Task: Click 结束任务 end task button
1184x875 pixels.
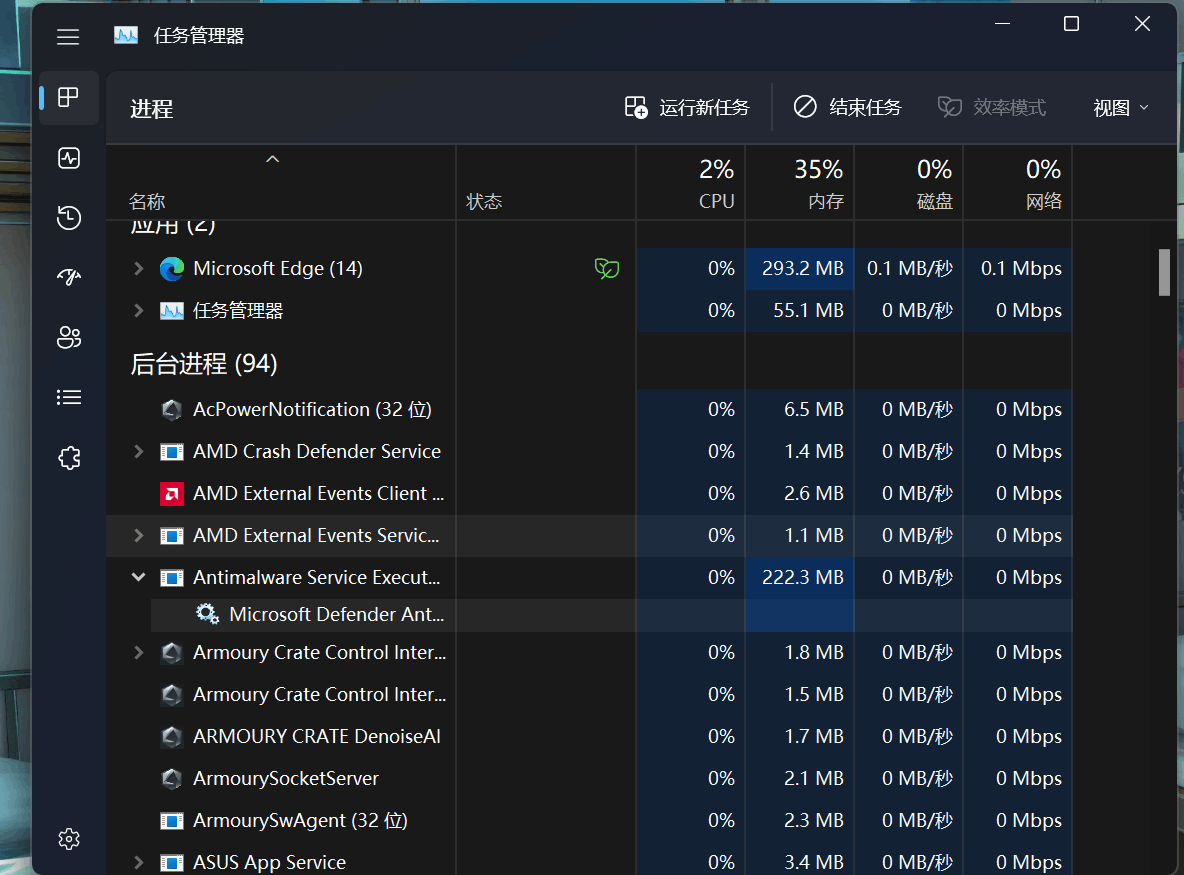Action: click(847, 107)
